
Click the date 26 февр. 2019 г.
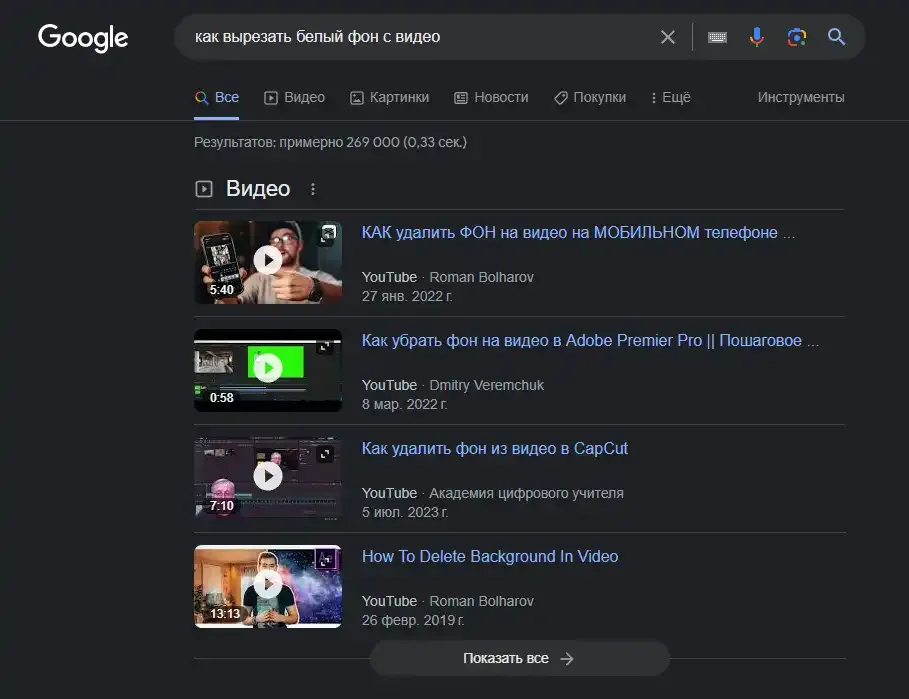[x=413, y=620]
